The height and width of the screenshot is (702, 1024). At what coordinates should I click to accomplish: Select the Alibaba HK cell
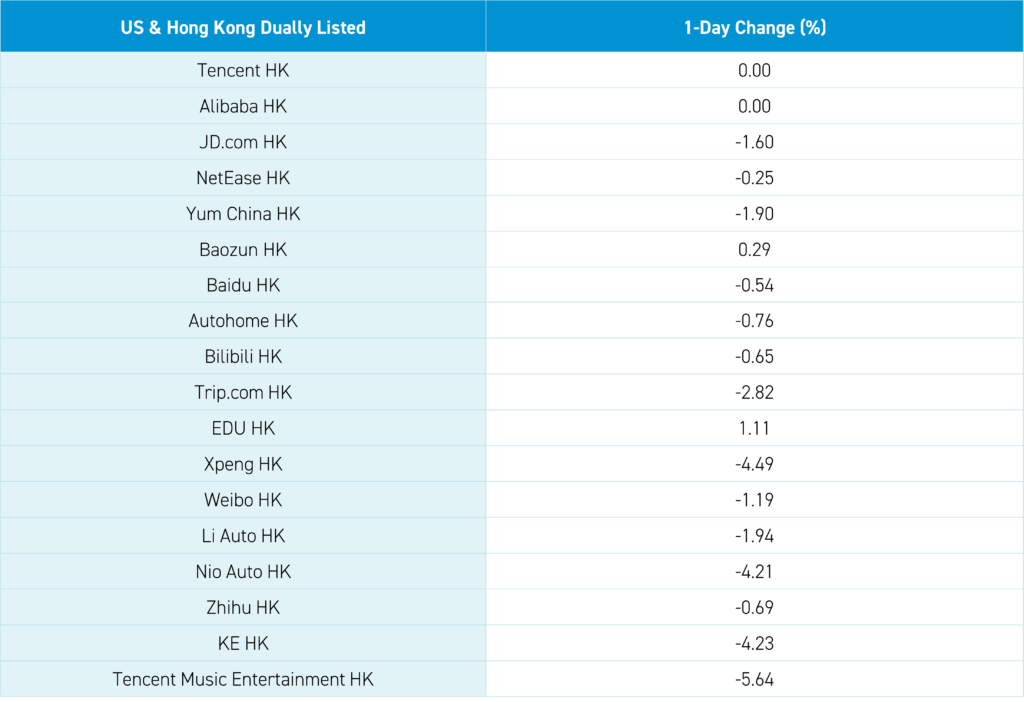243,107
